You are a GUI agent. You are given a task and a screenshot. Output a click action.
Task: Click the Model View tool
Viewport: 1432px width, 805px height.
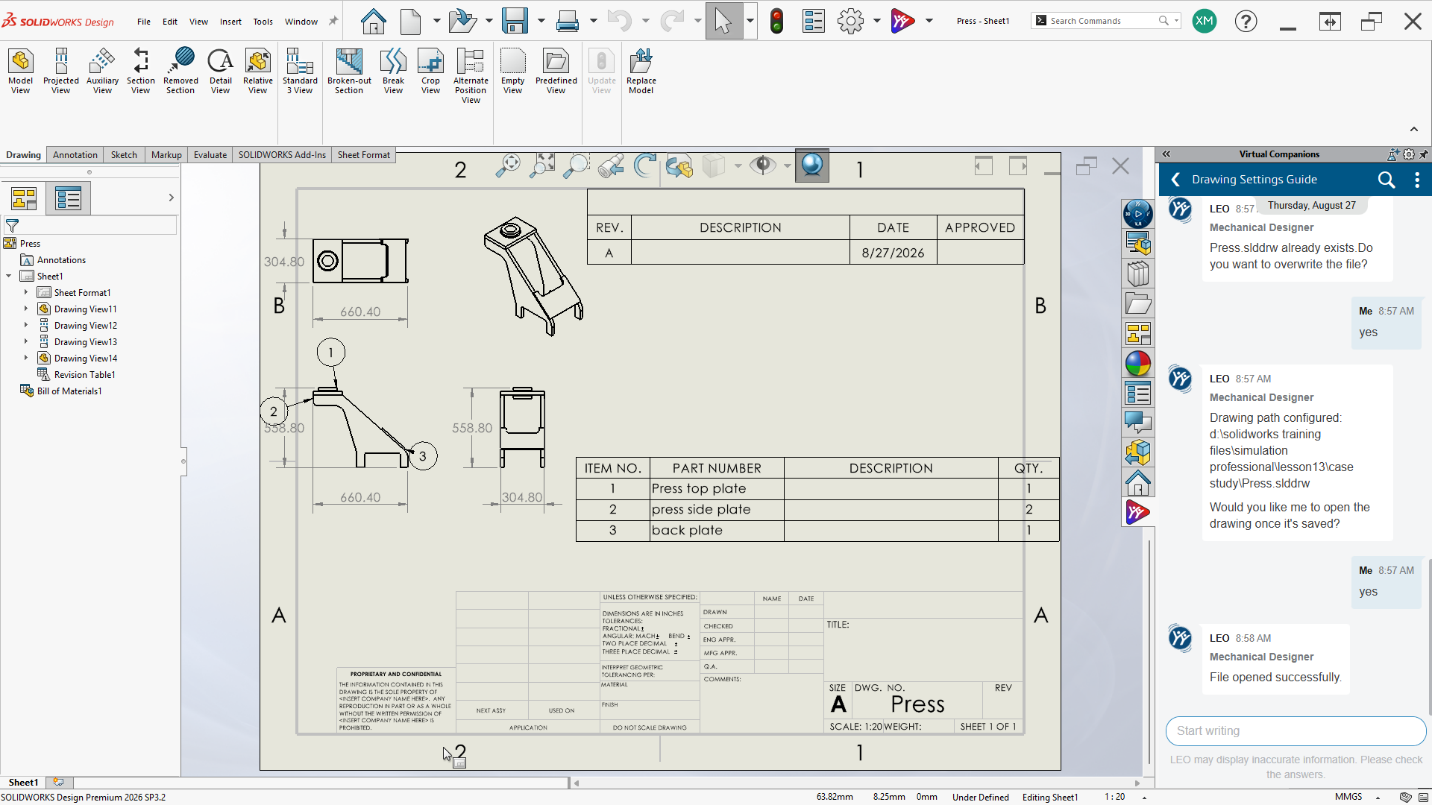pos(20,71)
